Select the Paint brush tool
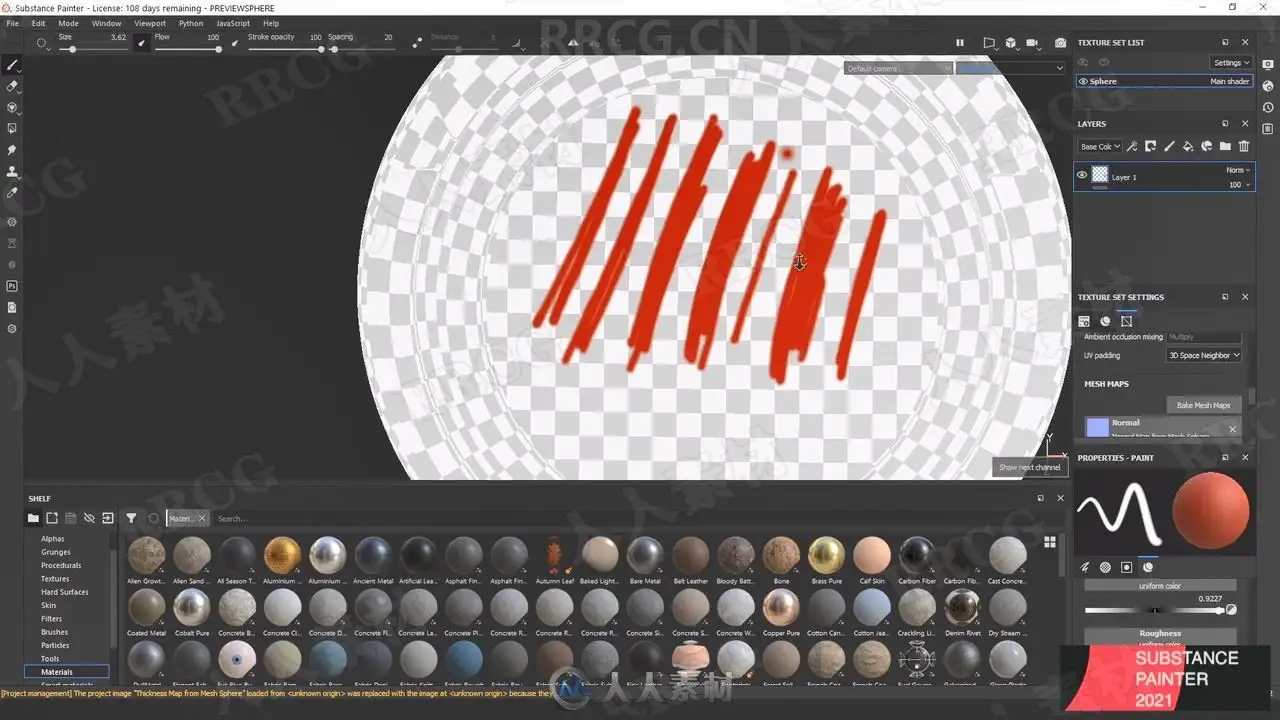The image size is (1280, 720). pyautogui.click(x=12, y=65)
